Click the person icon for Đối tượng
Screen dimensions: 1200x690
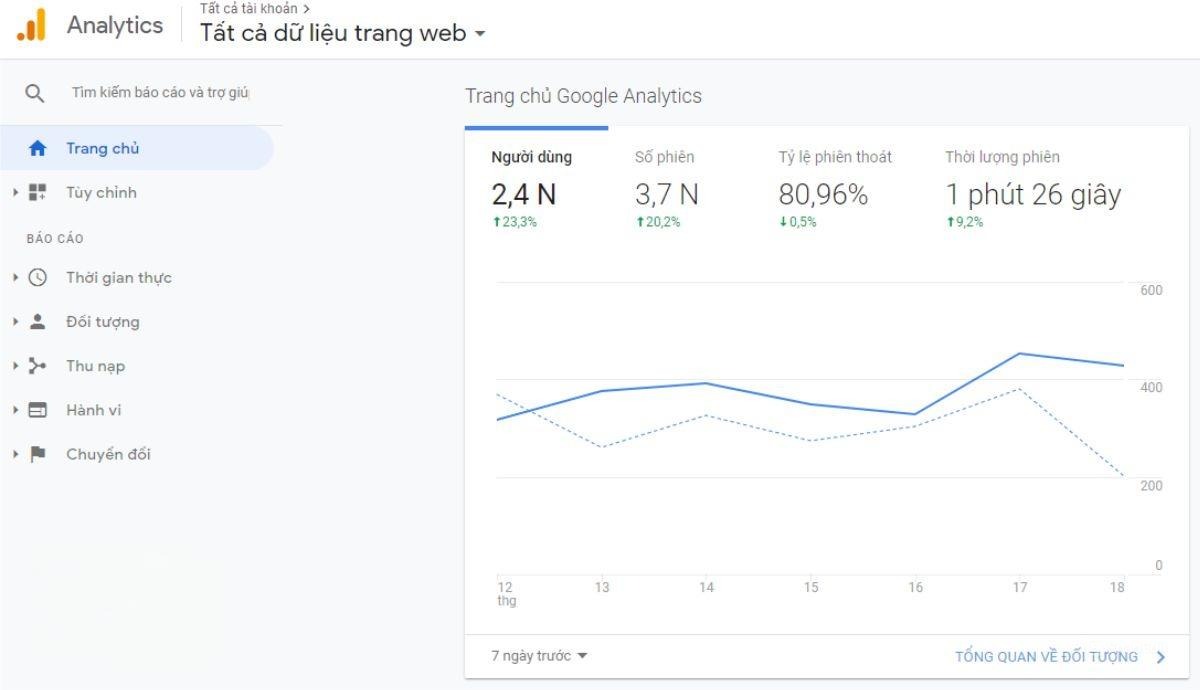pos(38,321)
